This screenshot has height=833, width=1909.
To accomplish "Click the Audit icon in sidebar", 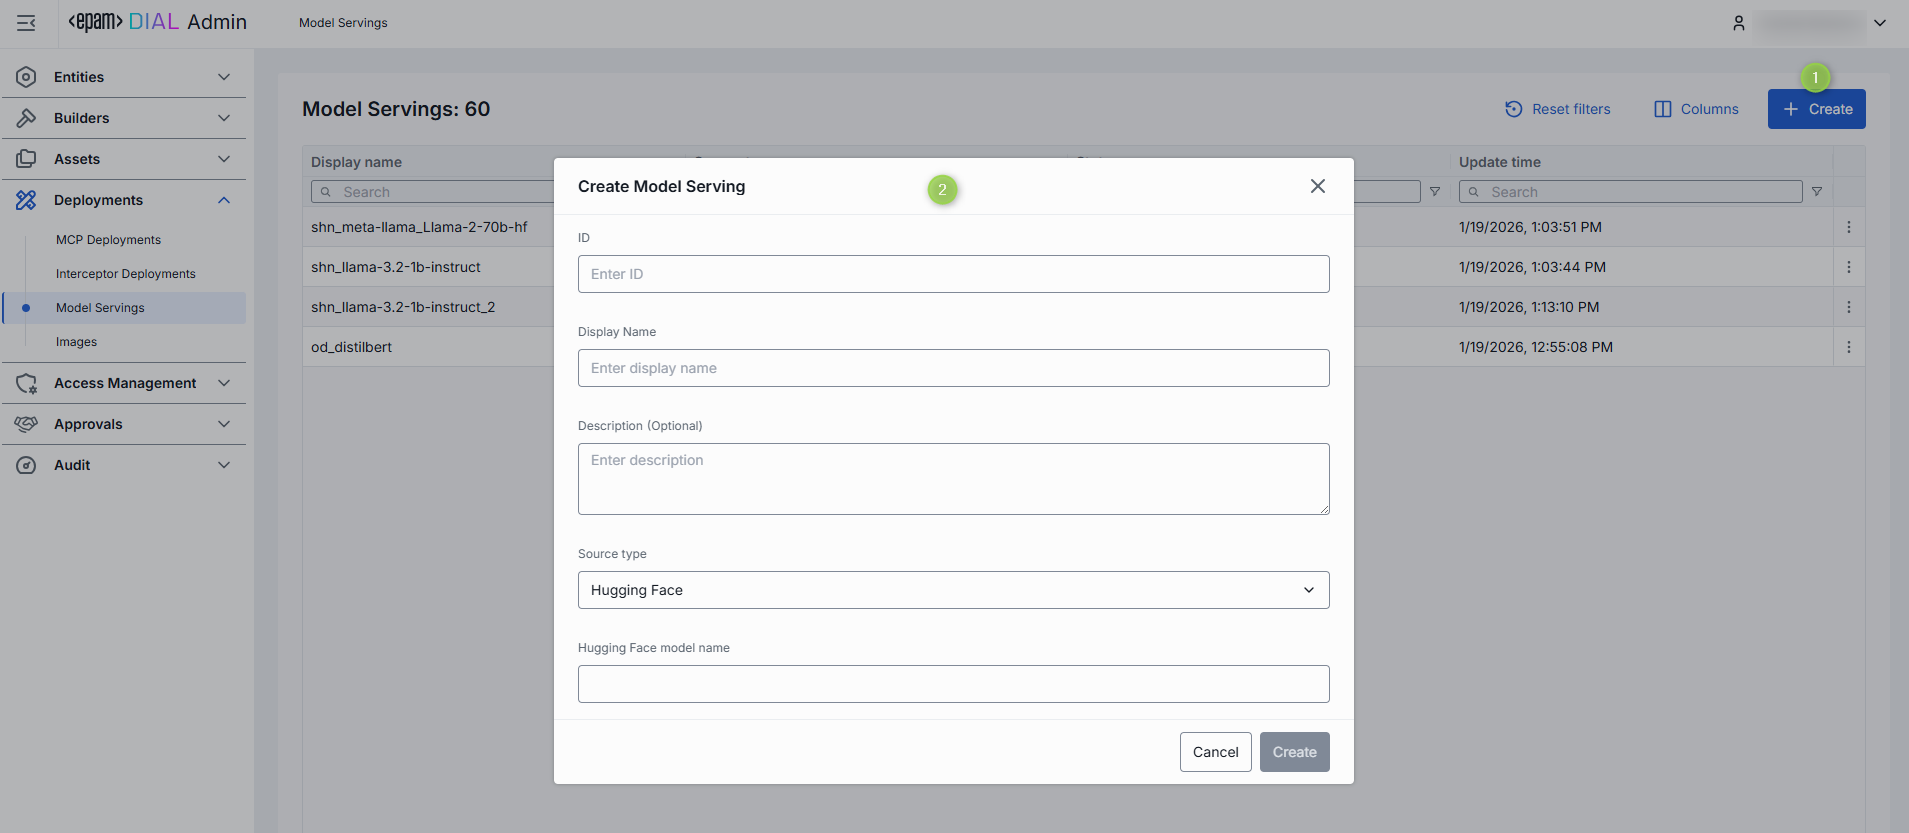I will coord(26,465).
